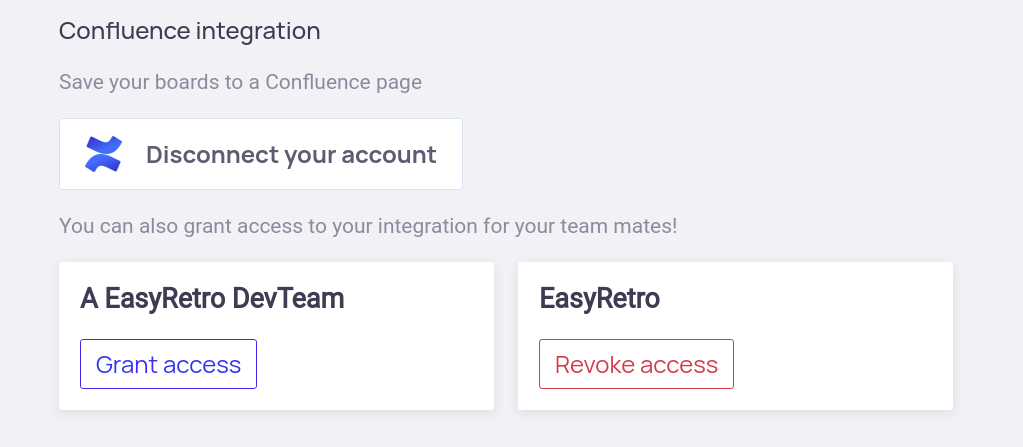Click the word "Disconnect" on the account button

(x=212, y=155)
